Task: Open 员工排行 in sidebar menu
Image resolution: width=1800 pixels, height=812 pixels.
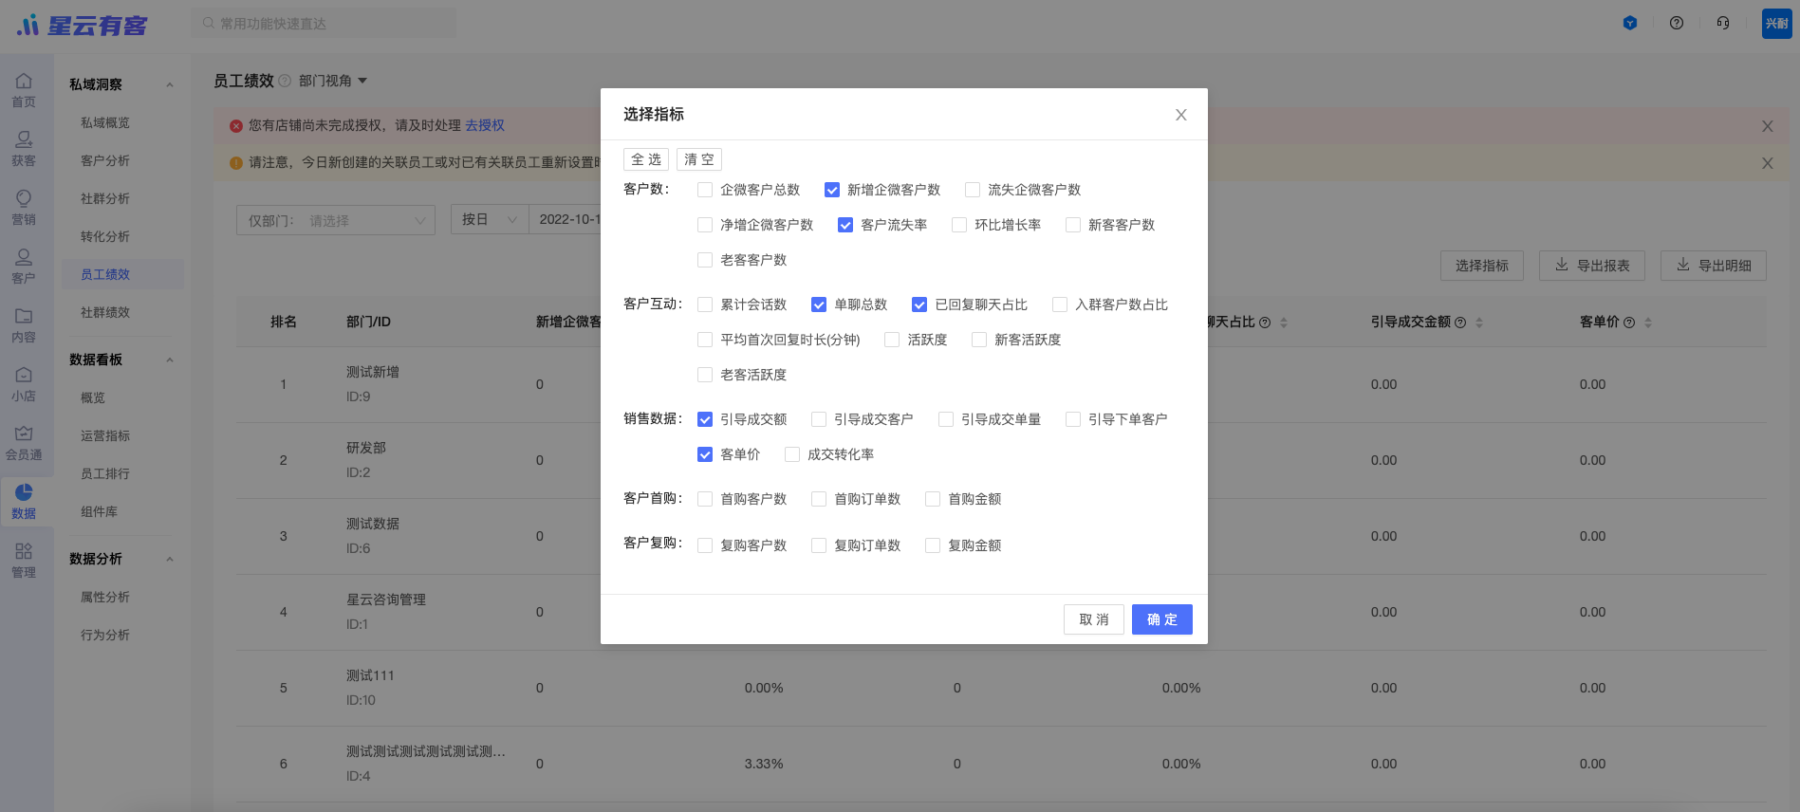Action: (x=105, y=474)
